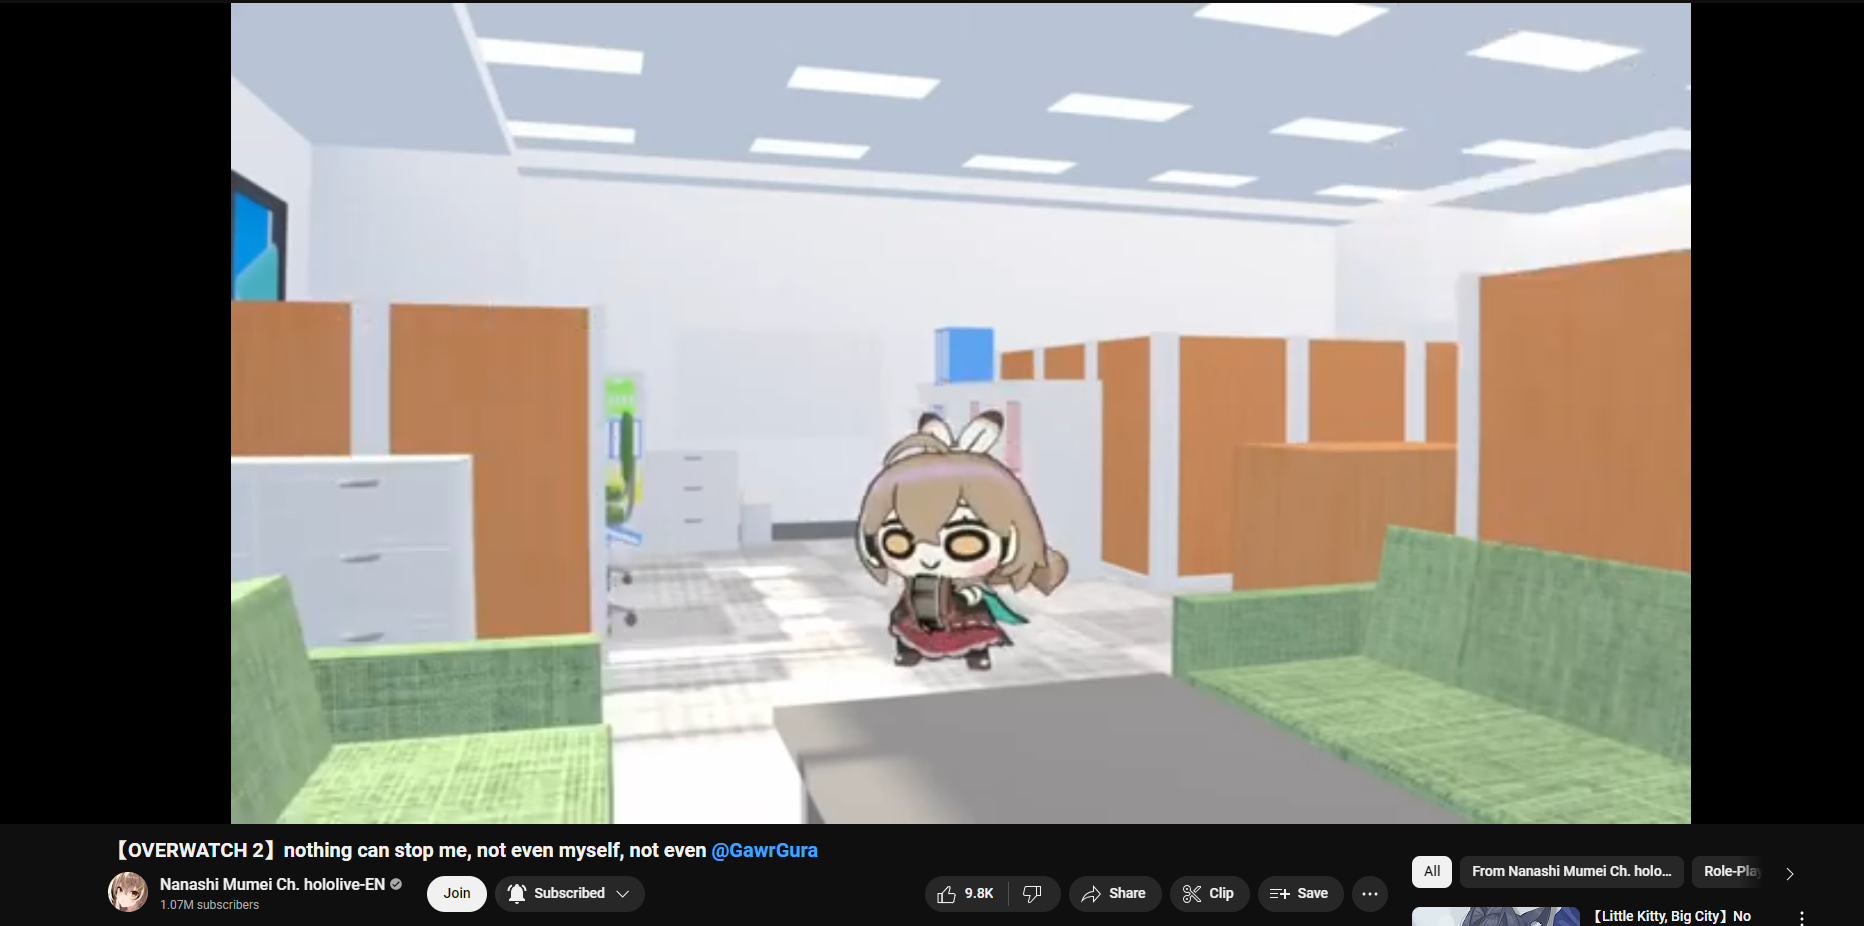This screenshot has width=1864, height=926.
Task: Join the channel membership
Action: [457, 894]
